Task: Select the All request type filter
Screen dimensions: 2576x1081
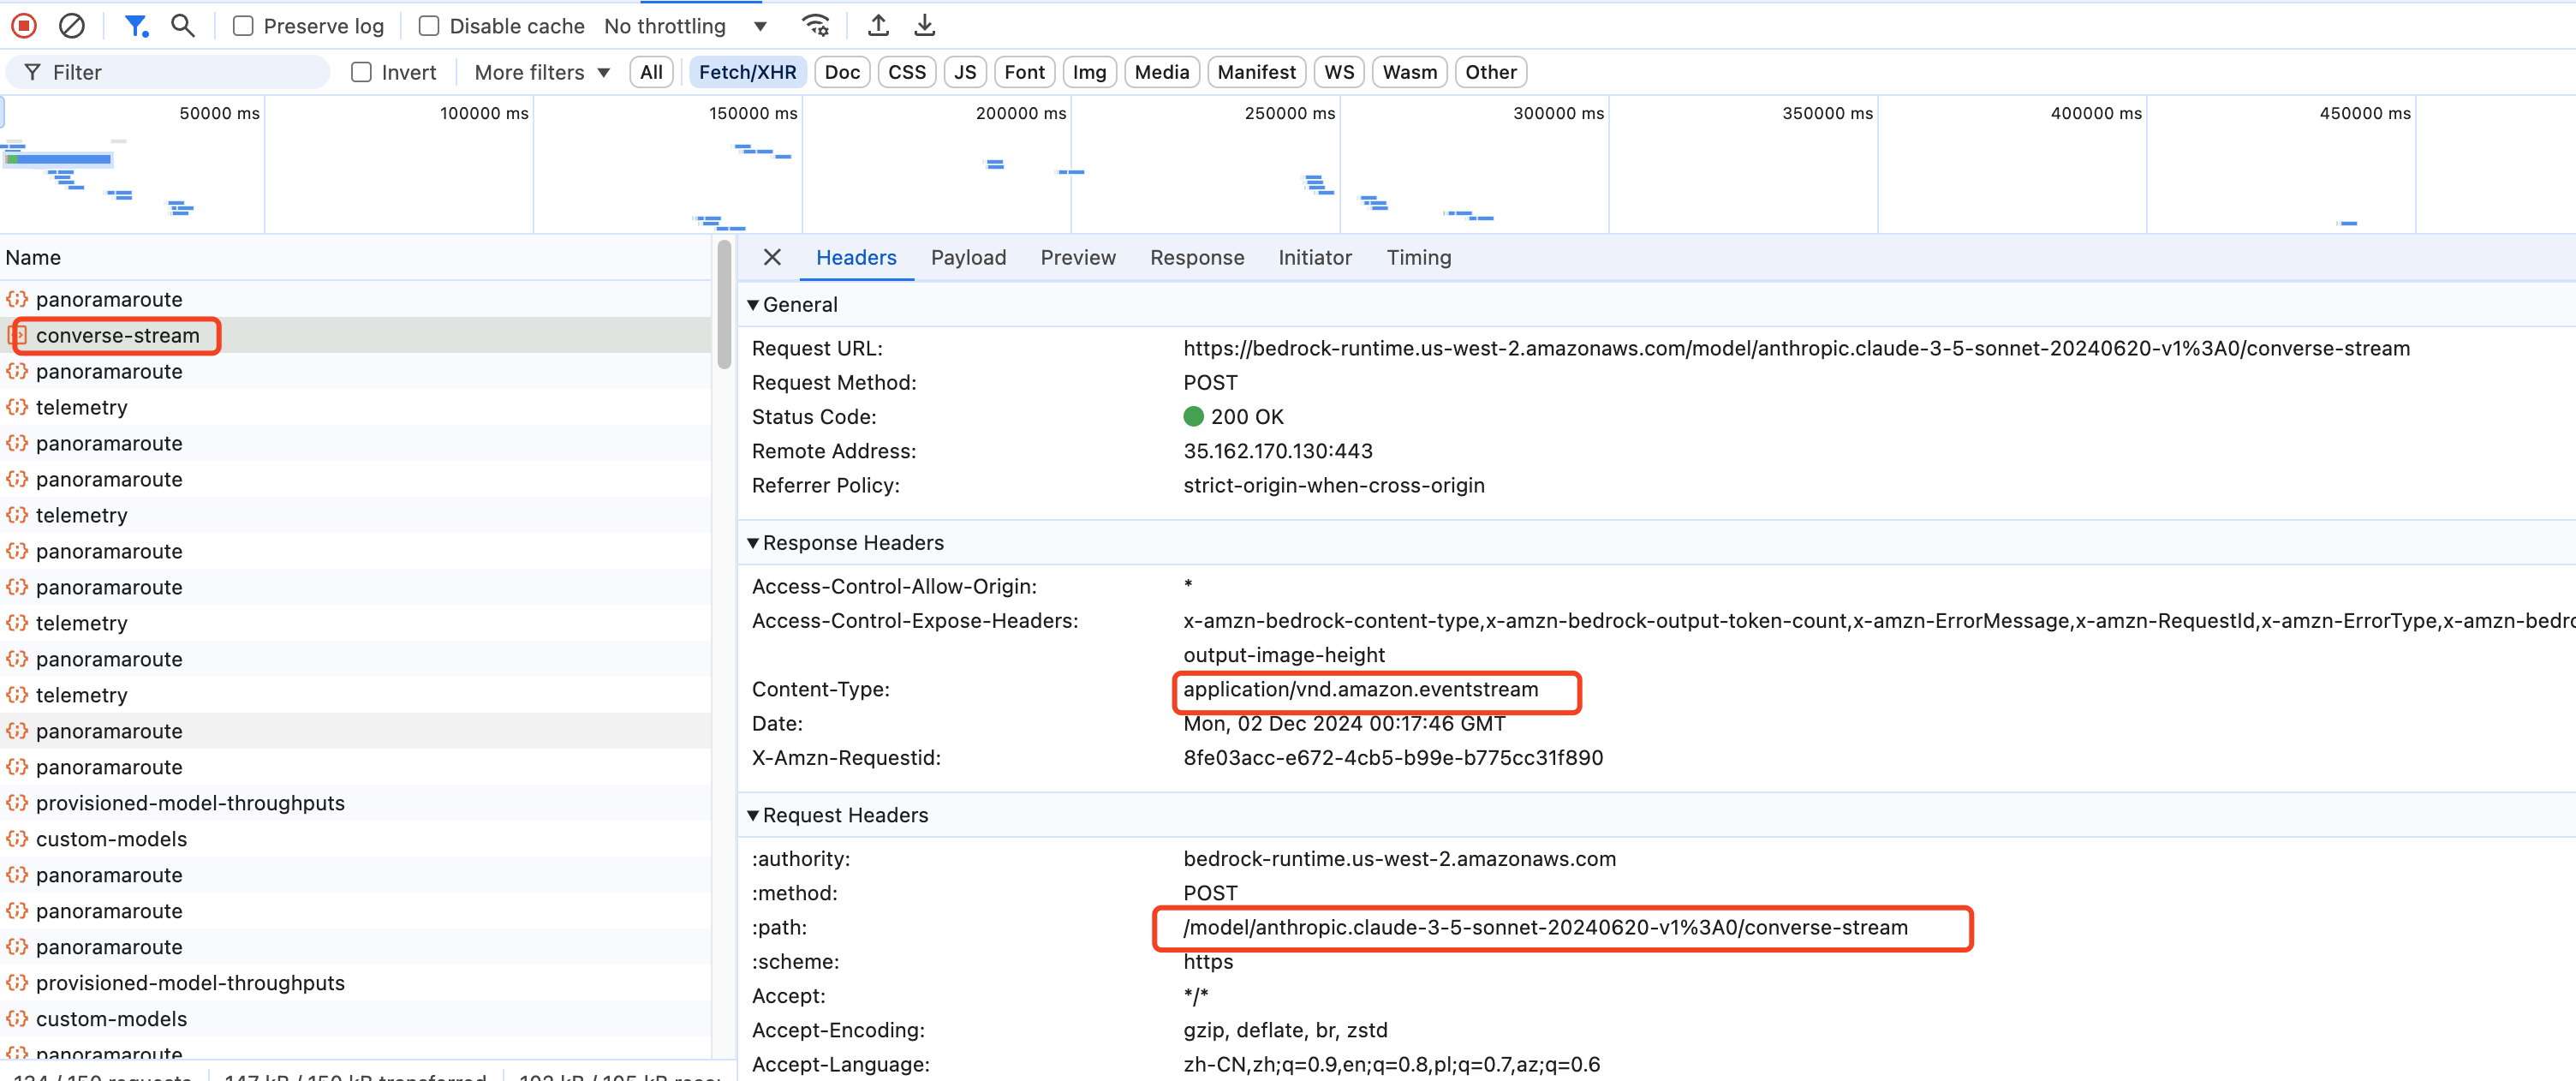Action: tap(651, 72)
